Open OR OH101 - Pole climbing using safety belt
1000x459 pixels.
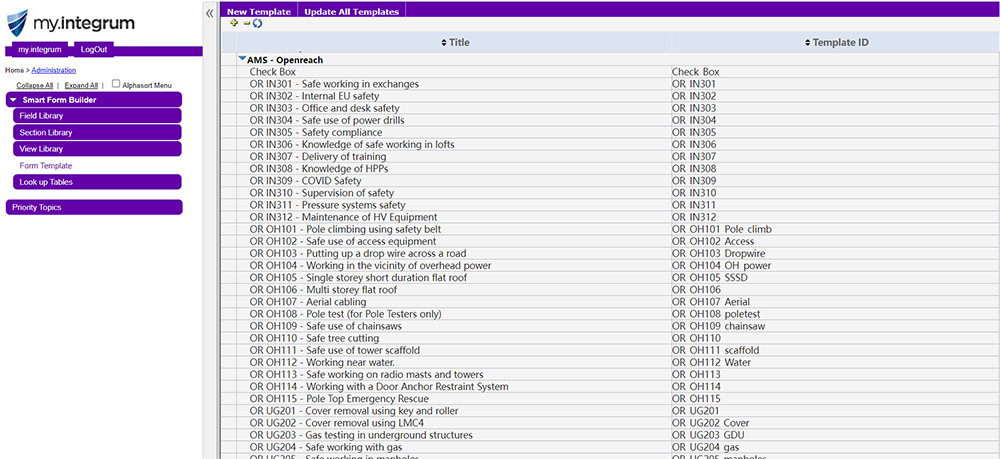click(x=345, y=230)
